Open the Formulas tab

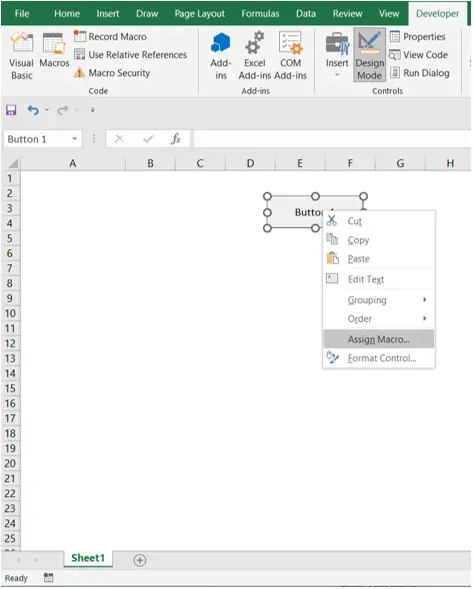pos(260,14)
